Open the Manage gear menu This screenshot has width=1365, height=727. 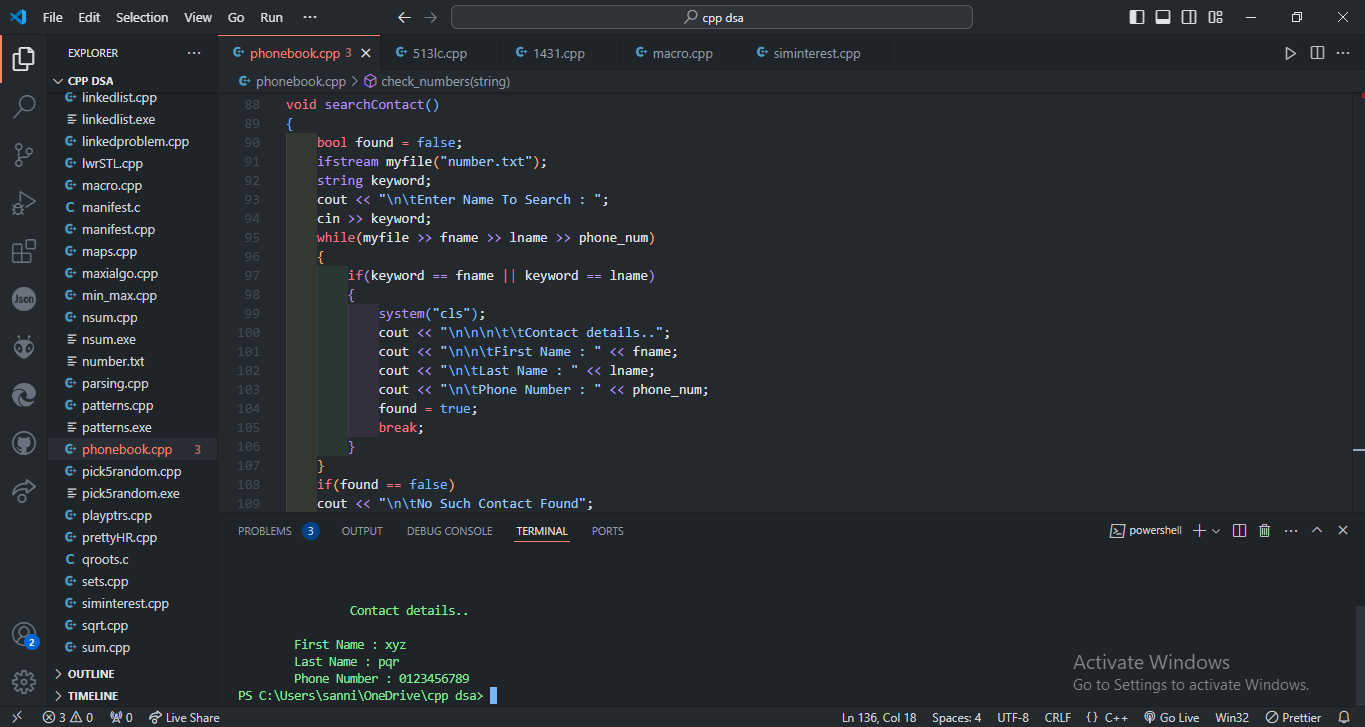pos(23,682)
